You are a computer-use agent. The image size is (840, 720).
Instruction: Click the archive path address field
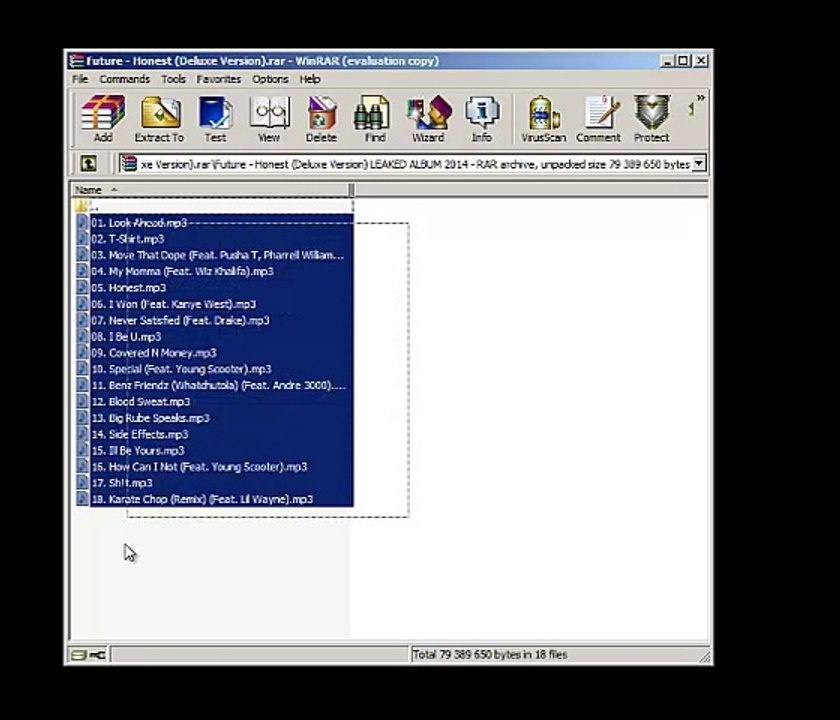click(412, 164)
